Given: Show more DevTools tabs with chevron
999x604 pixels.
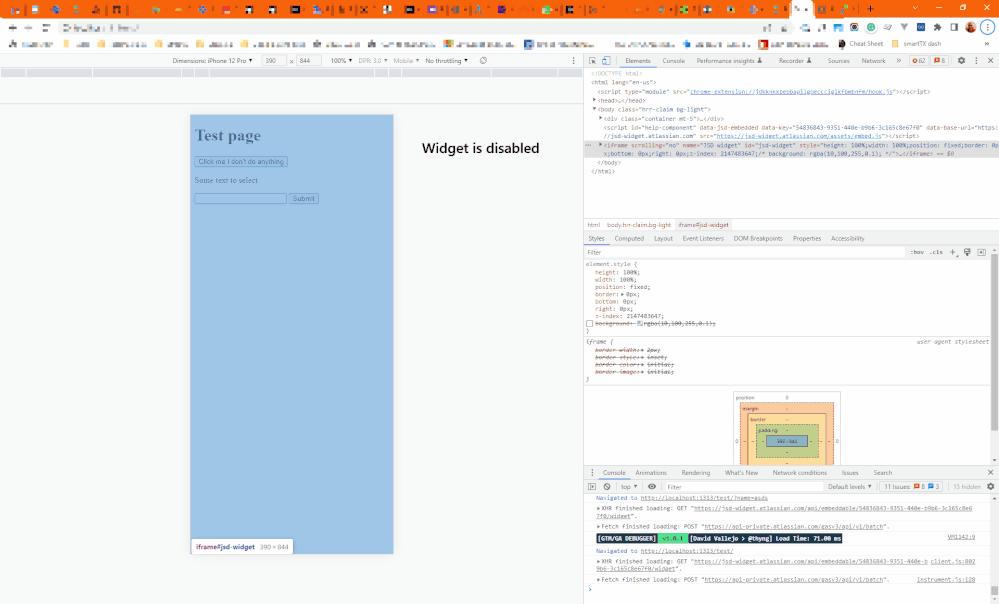Looking at the screenshot, I should tap(898, 61).
